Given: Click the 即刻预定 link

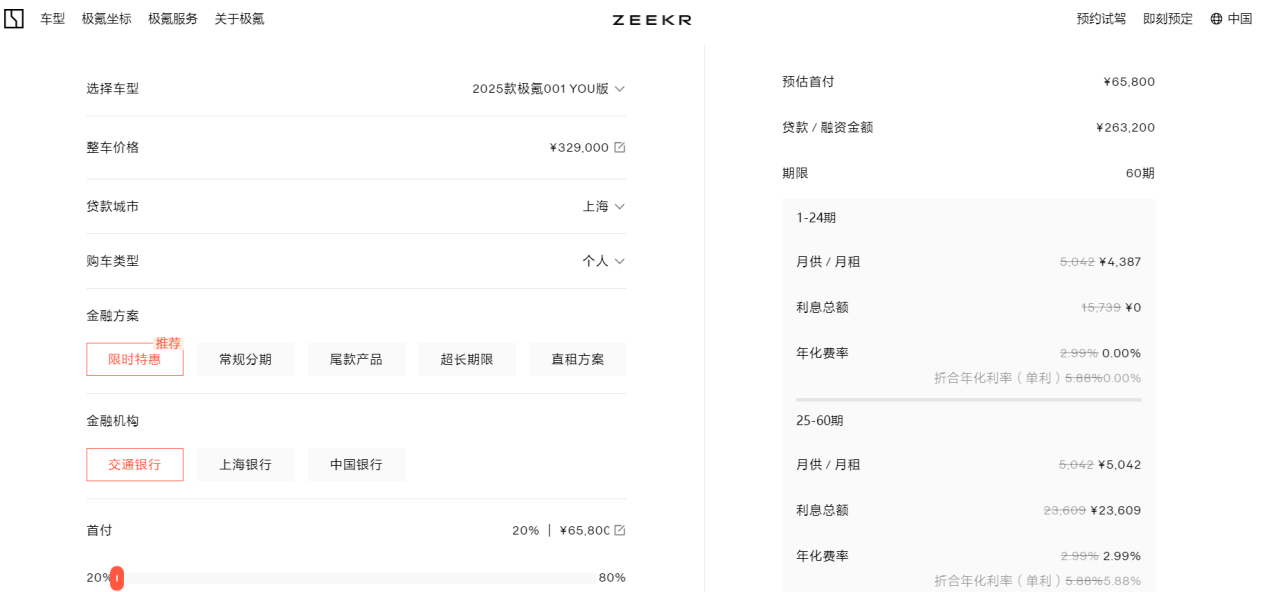Looking at the screenshot, I should (x=1168, y=18).
